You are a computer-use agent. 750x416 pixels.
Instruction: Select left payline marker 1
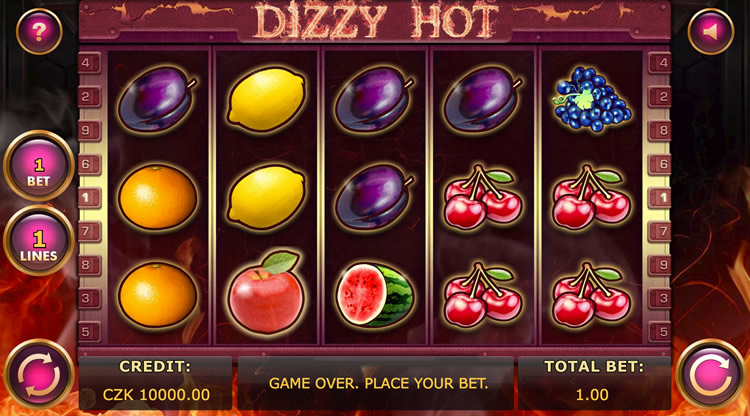[89, 197]
